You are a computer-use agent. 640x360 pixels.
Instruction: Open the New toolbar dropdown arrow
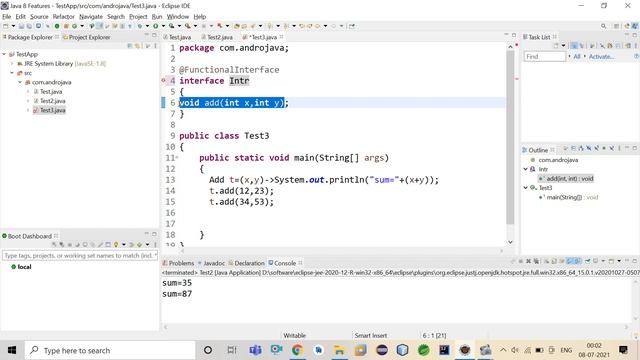pos(13,26)
